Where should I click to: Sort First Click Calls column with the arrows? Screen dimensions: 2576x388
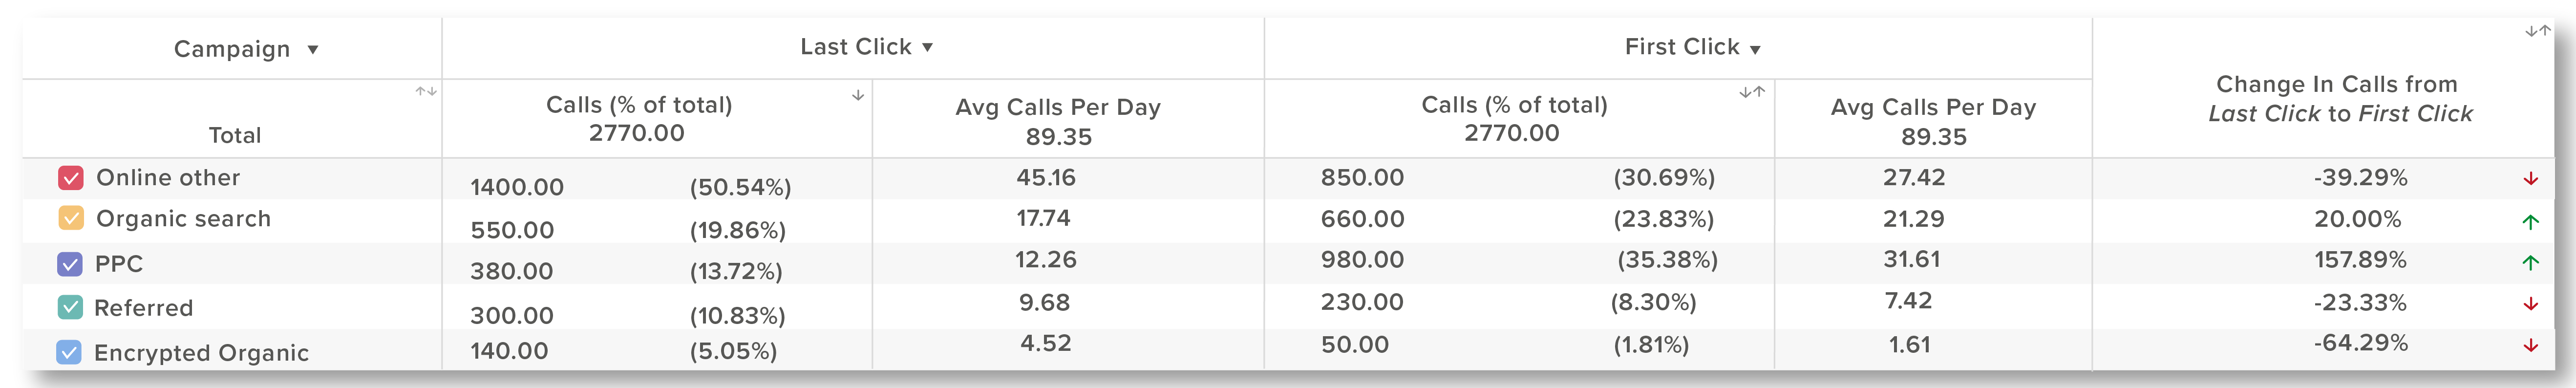[1752, 92]
